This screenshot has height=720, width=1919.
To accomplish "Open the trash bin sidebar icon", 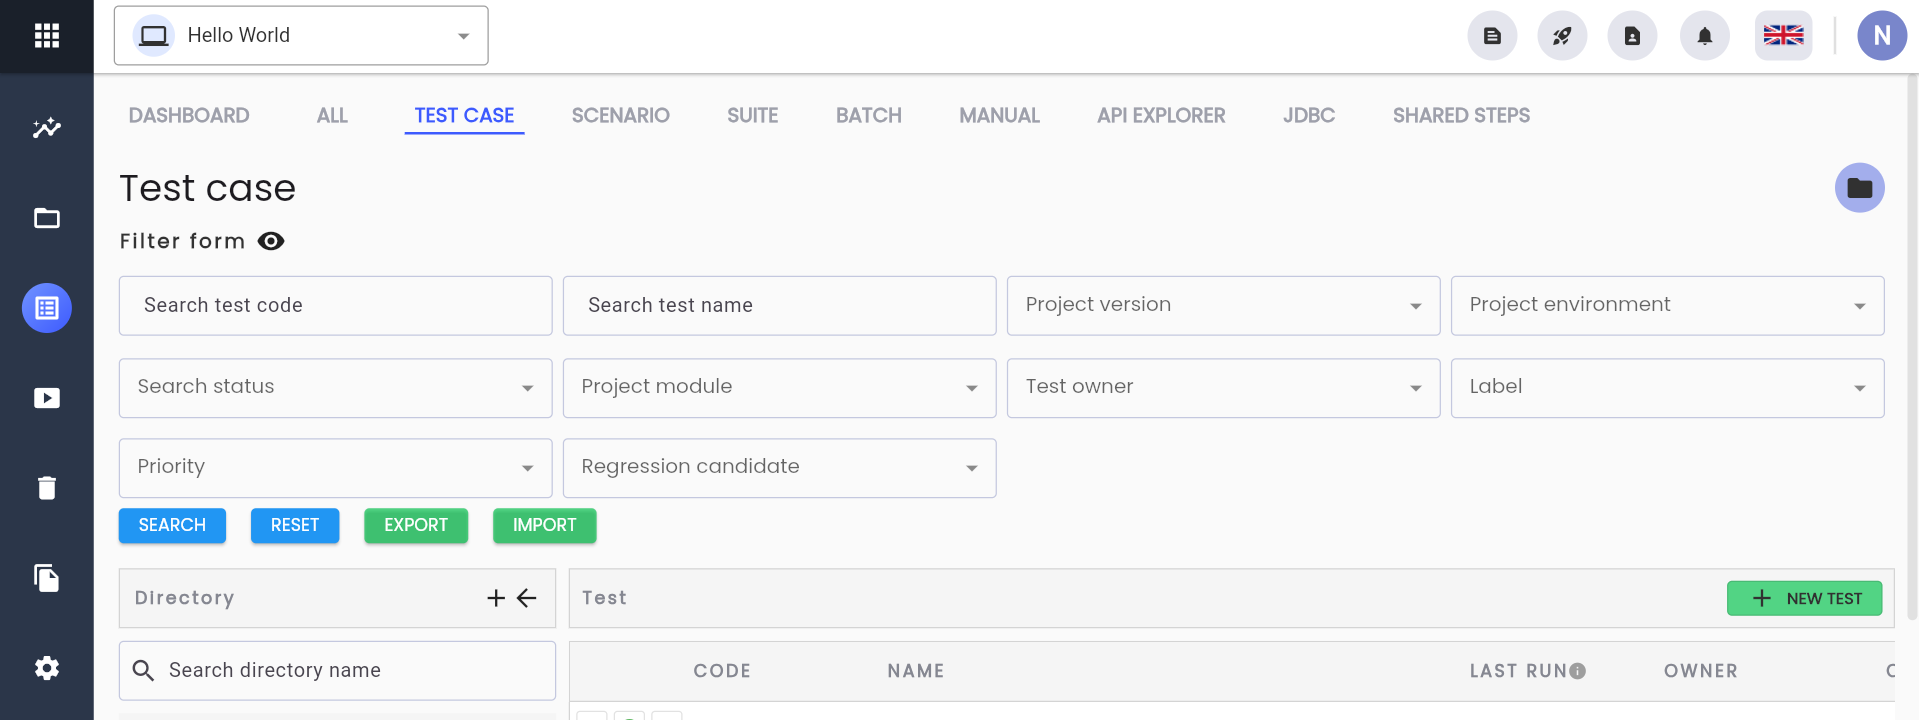I will coord(47,488).
